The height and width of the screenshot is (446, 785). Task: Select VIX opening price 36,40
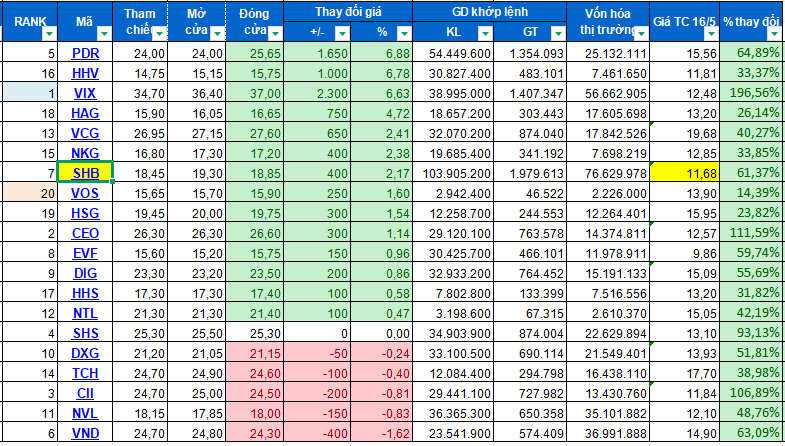(x=196, y=93)
